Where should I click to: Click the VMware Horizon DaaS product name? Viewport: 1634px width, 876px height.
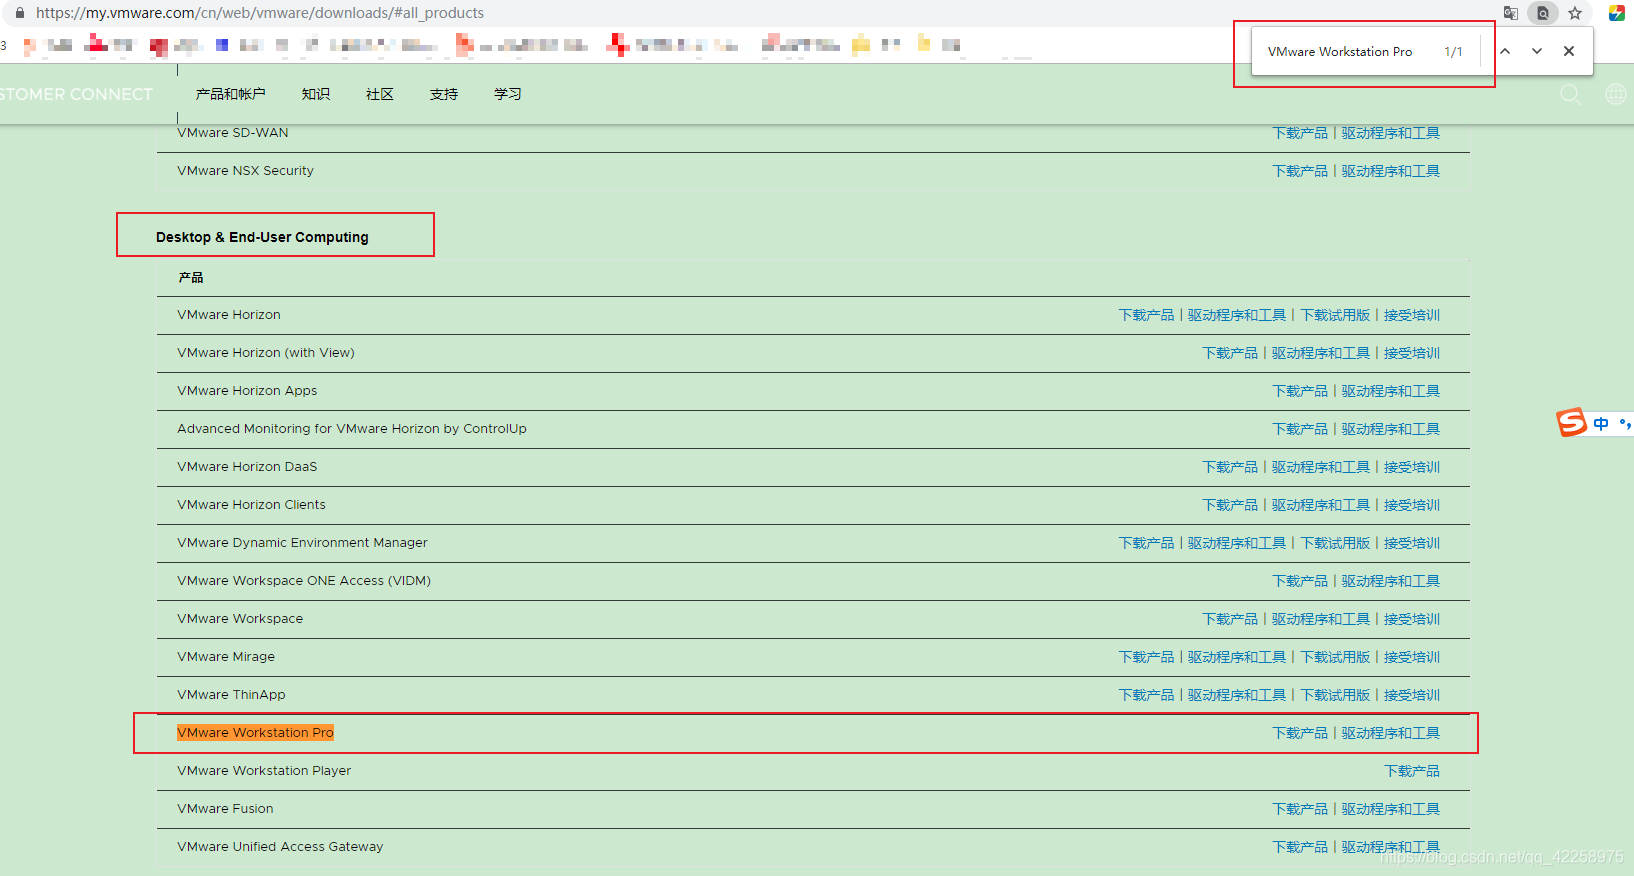[247, 467]
